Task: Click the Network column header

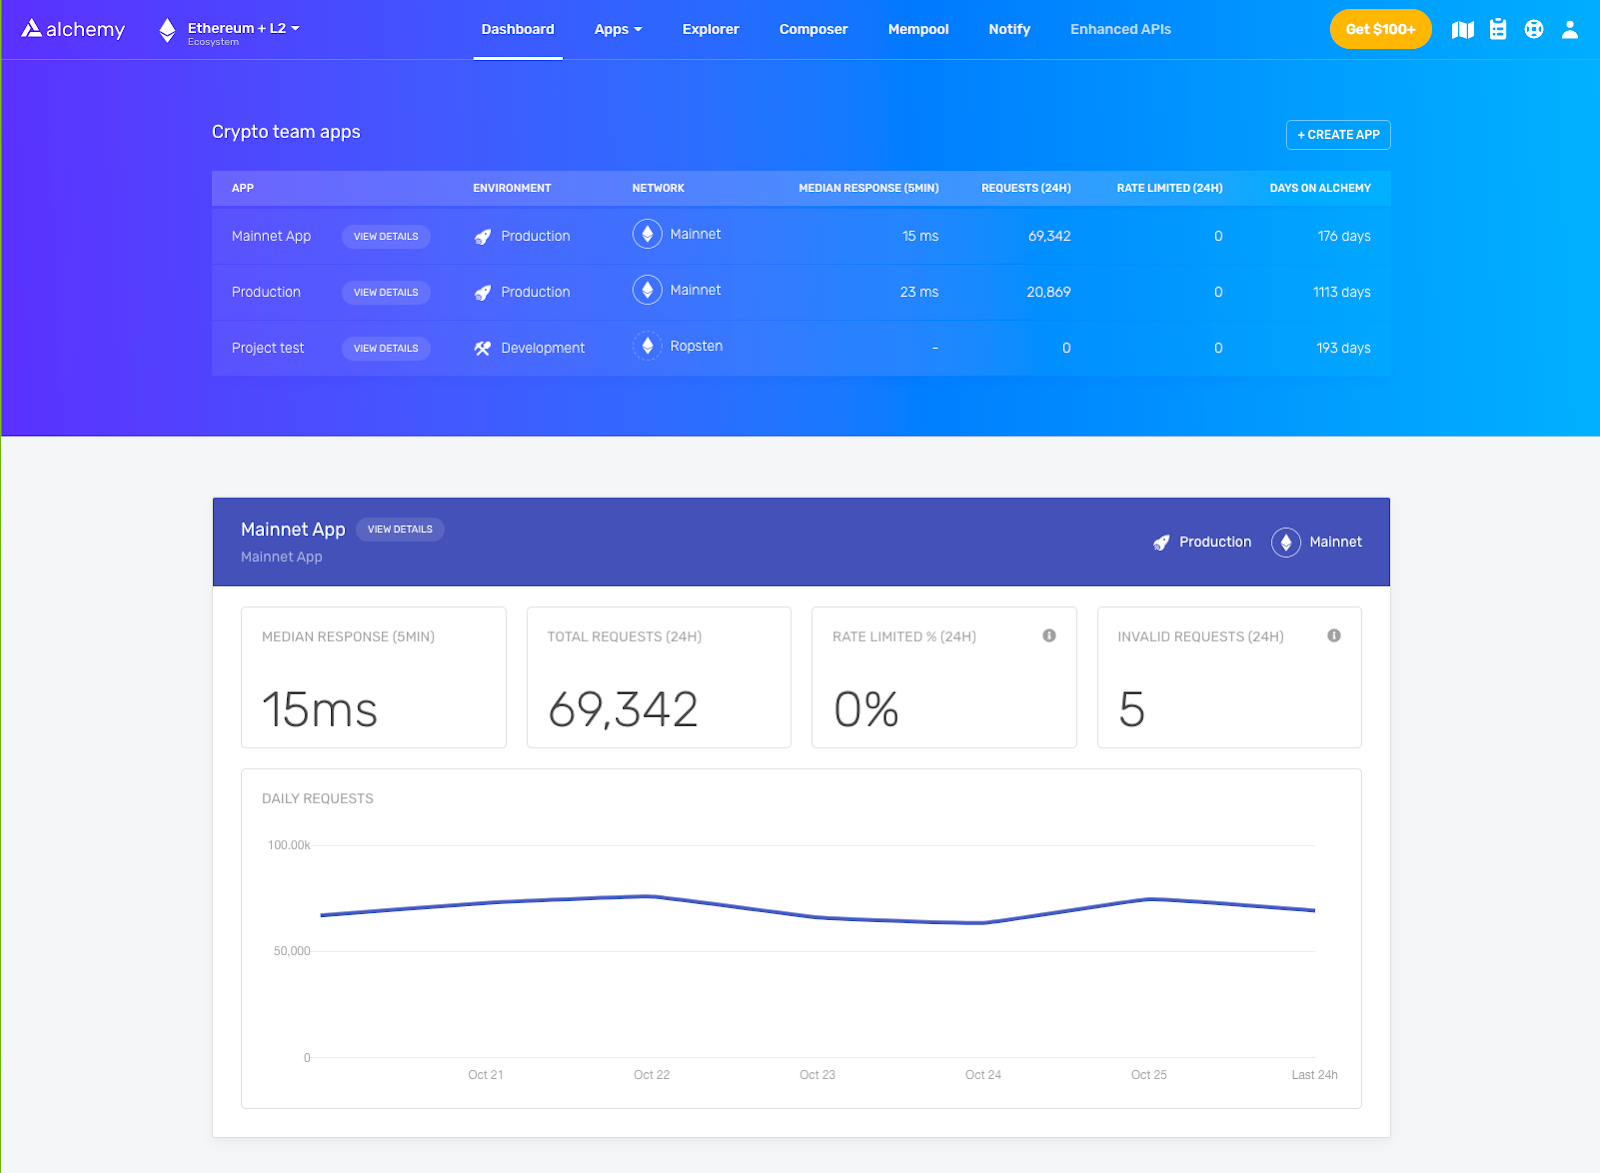Action: coord(658,188)
